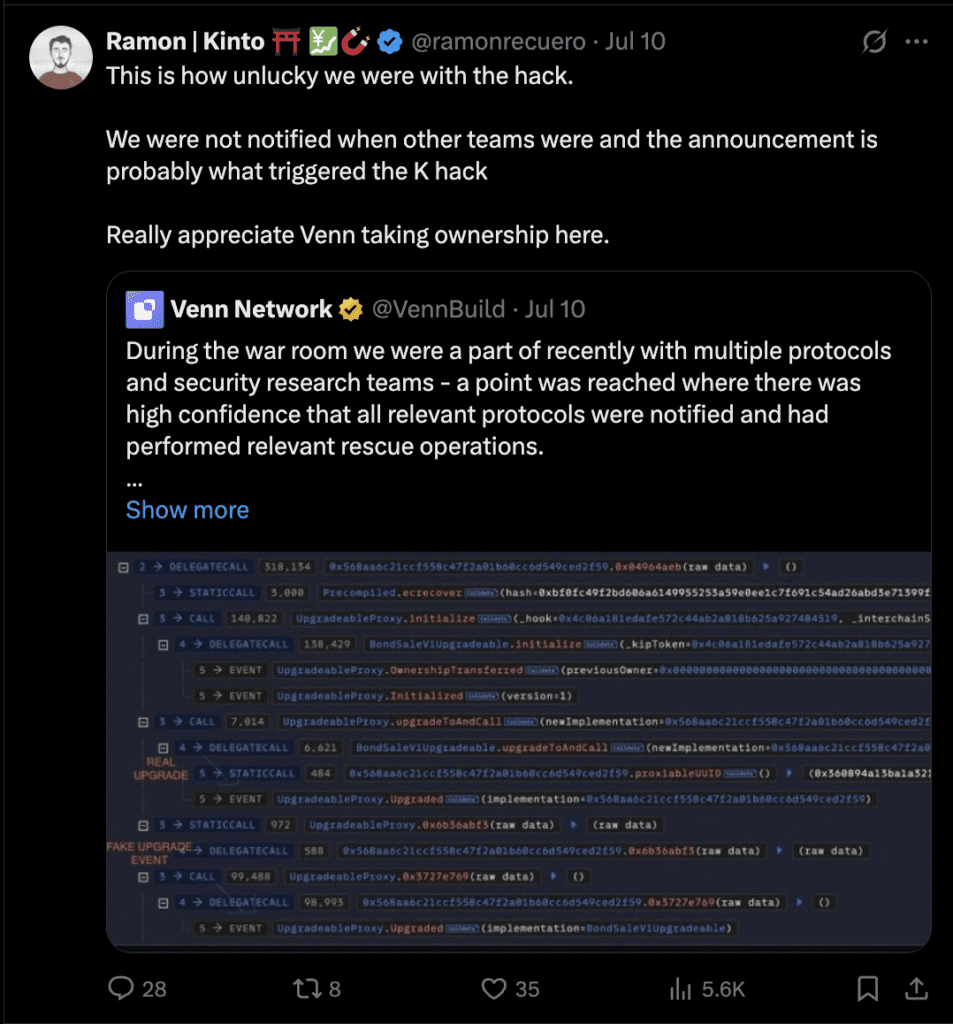The image size is (953, 1024).
Task: Click the reply speech bubble icon
Action: click(x=121, y=988)
